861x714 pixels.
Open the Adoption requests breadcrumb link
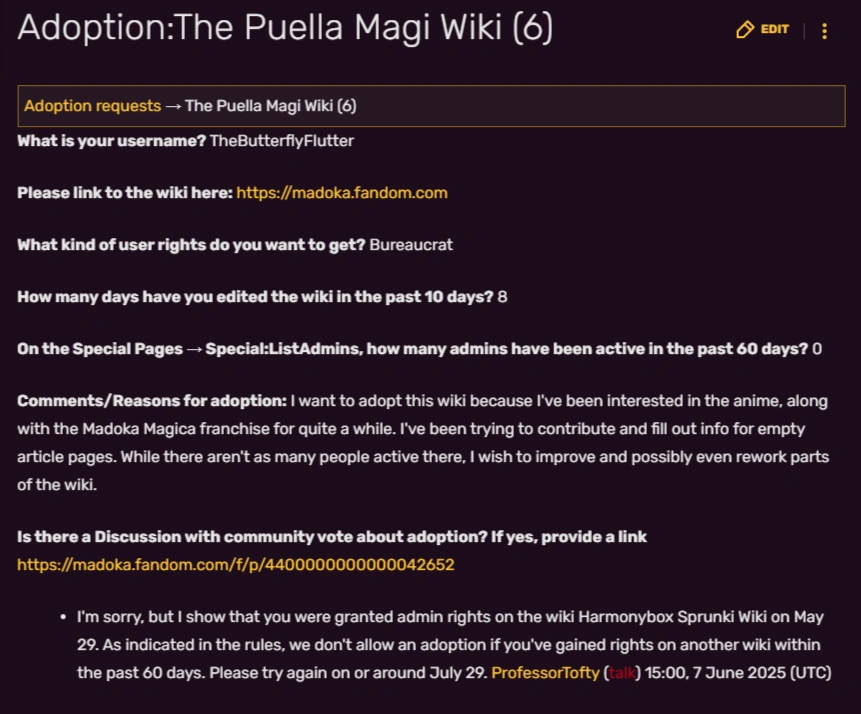point(92,105)
